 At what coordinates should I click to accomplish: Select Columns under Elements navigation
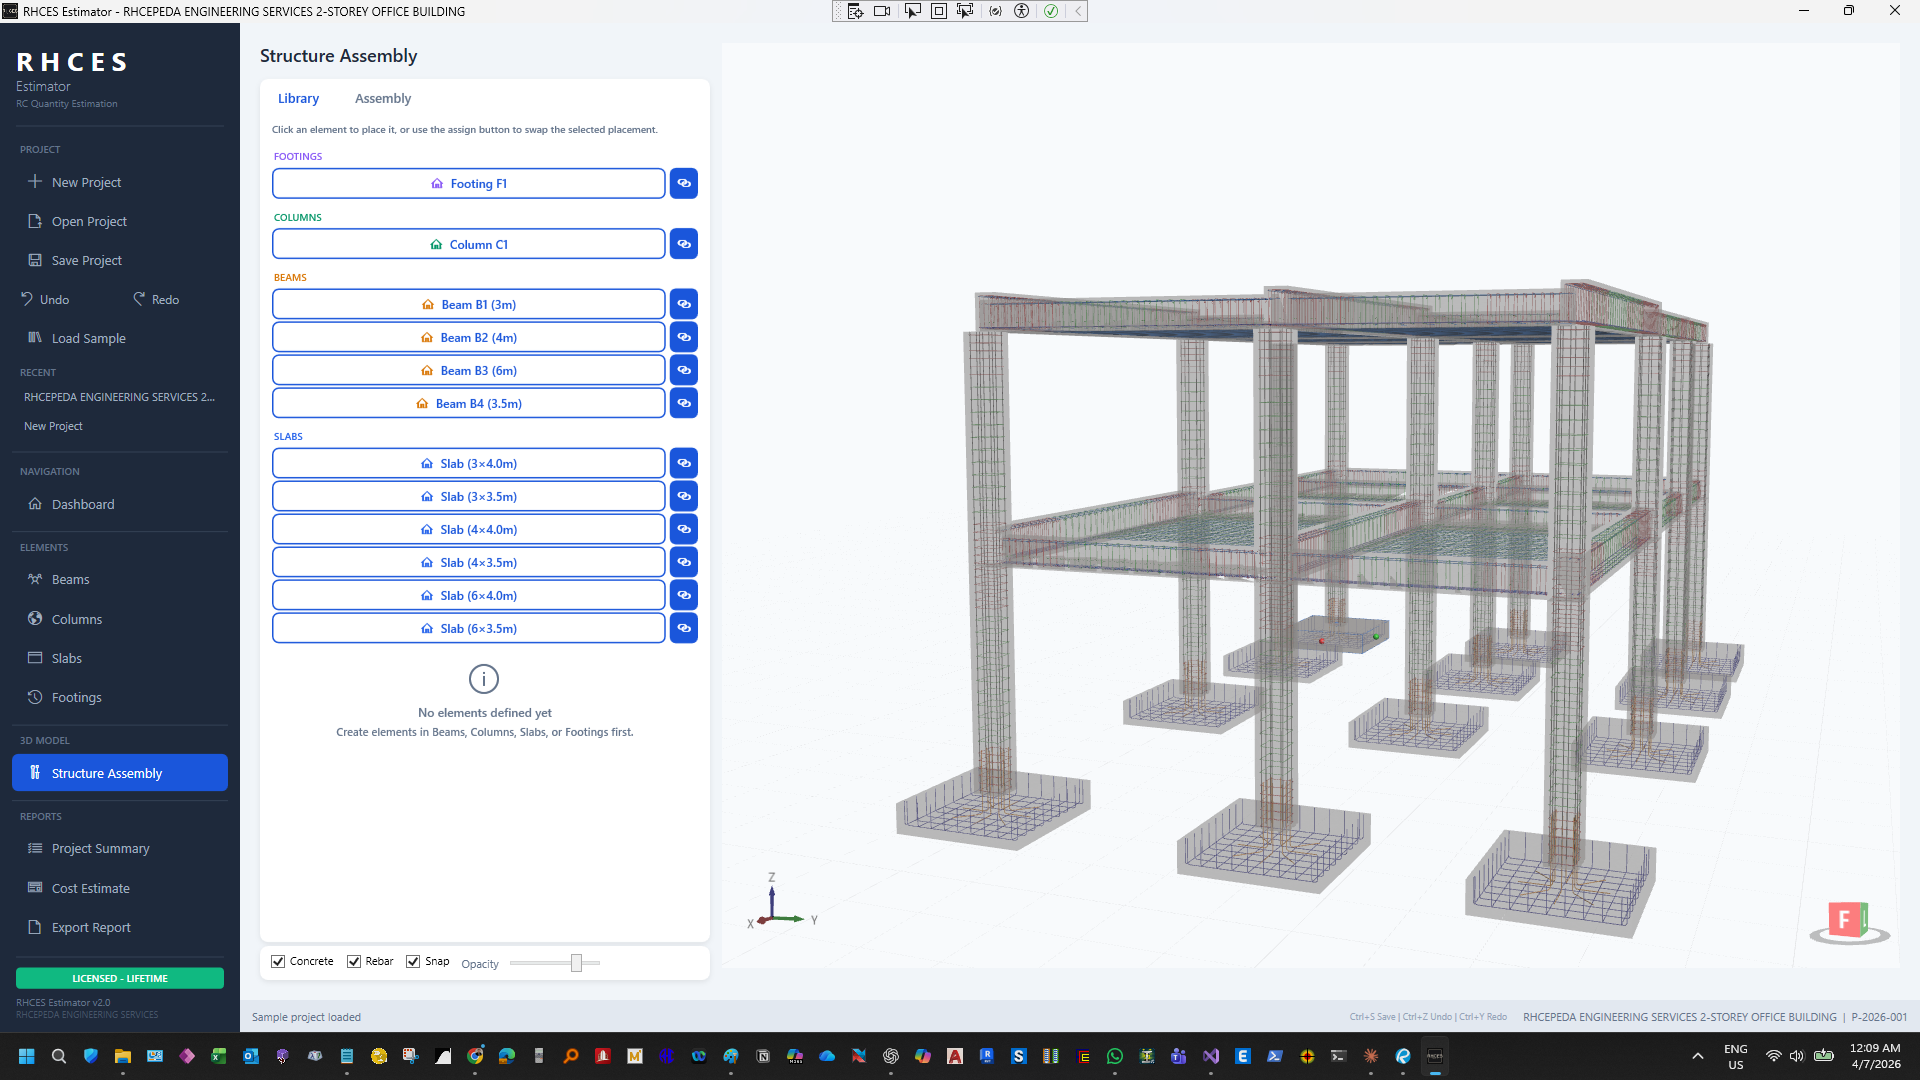[76, 618]
